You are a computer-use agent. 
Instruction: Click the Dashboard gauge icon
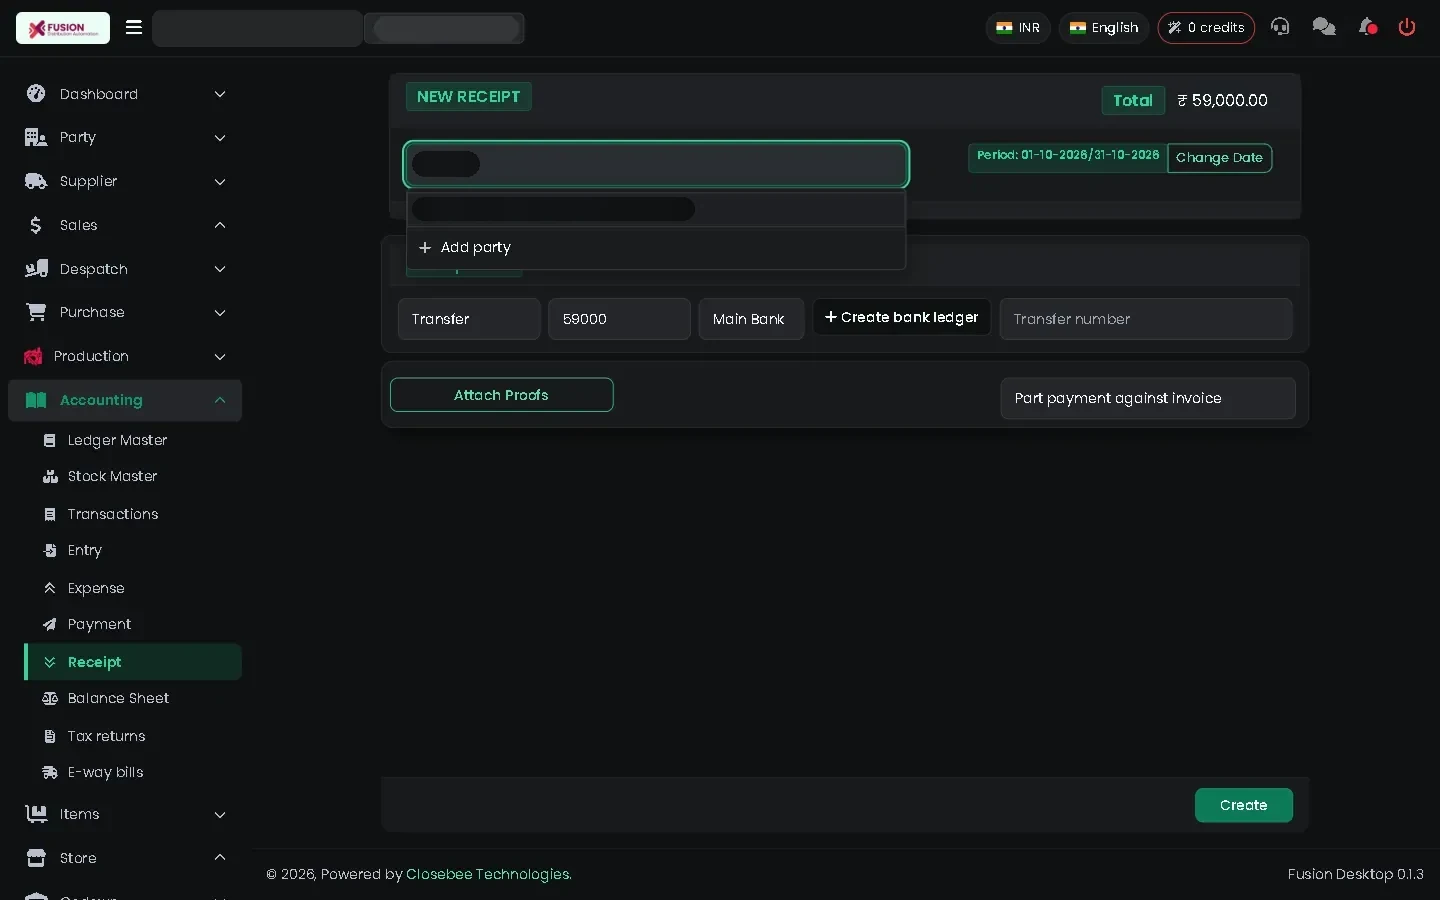tap(36, 94)
